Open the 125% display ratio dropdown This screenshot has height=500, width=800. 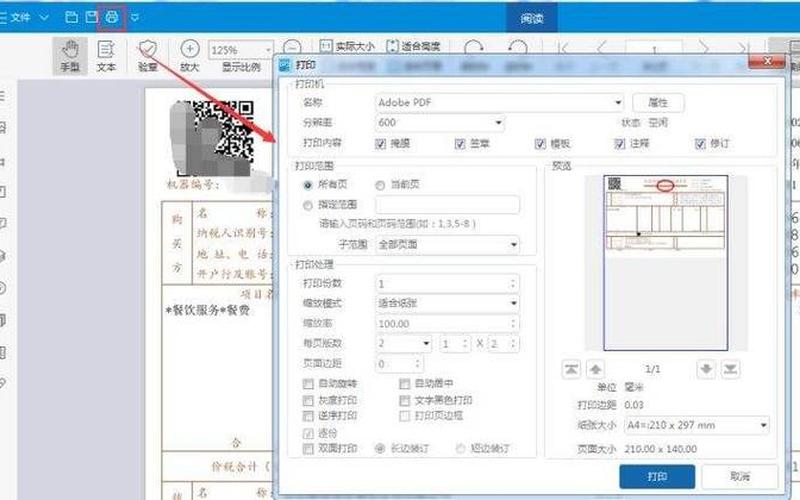(241, 50)
